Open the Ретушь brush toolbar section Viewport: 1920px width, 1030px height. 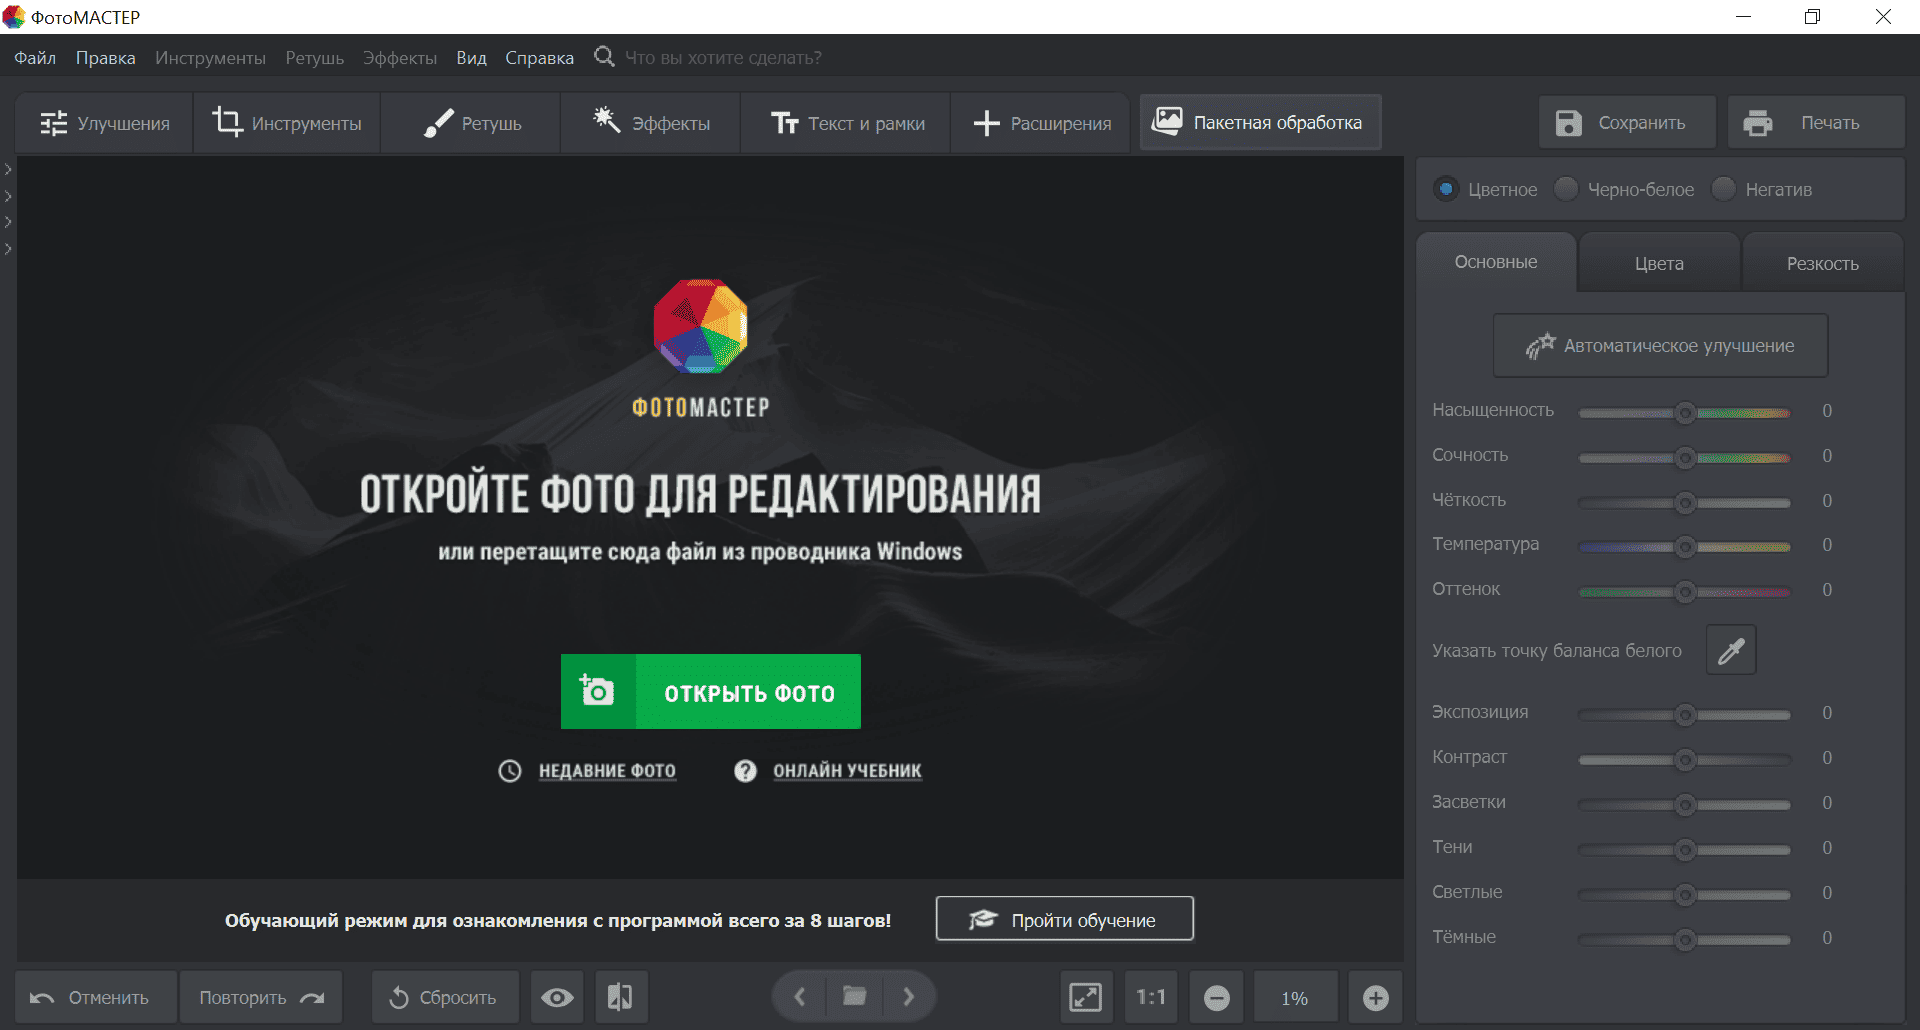471,123
